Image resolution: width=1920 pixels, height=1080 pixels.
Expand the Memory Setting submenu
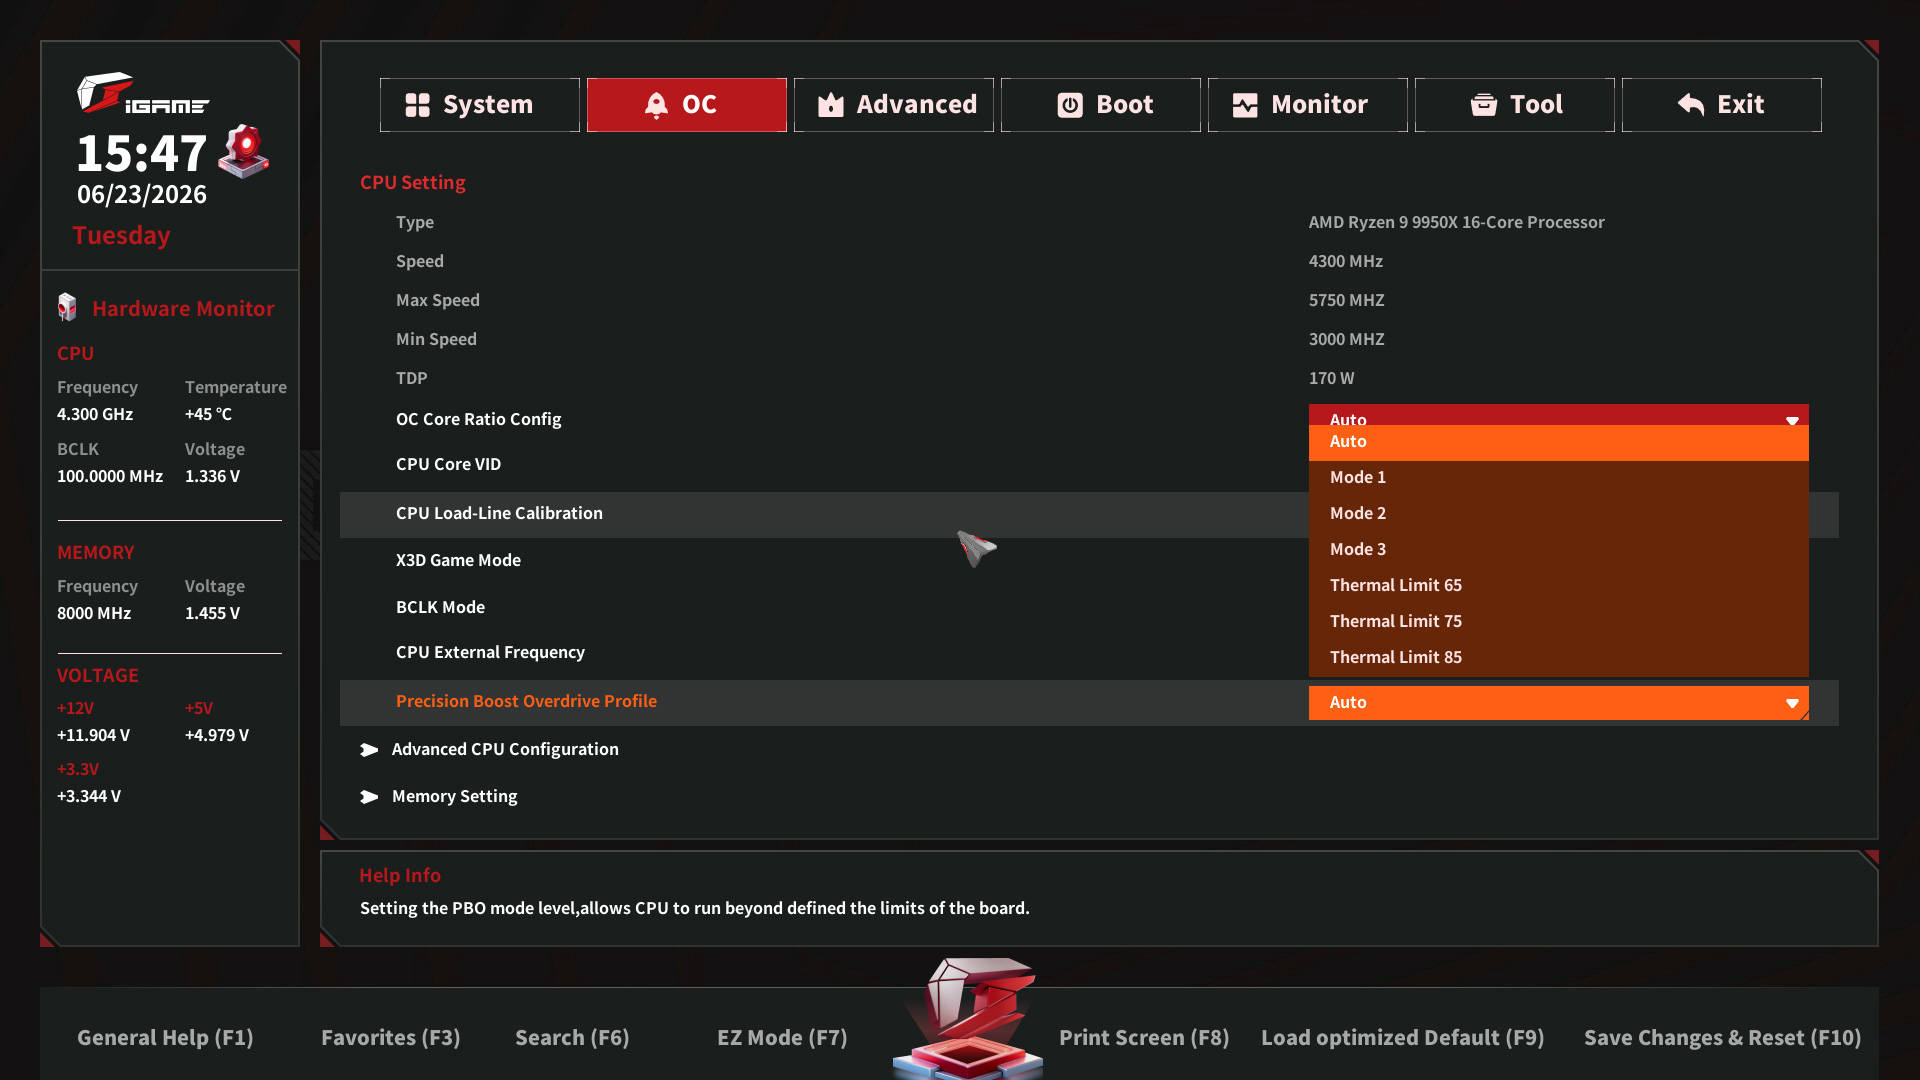click(x=455, y=797)
